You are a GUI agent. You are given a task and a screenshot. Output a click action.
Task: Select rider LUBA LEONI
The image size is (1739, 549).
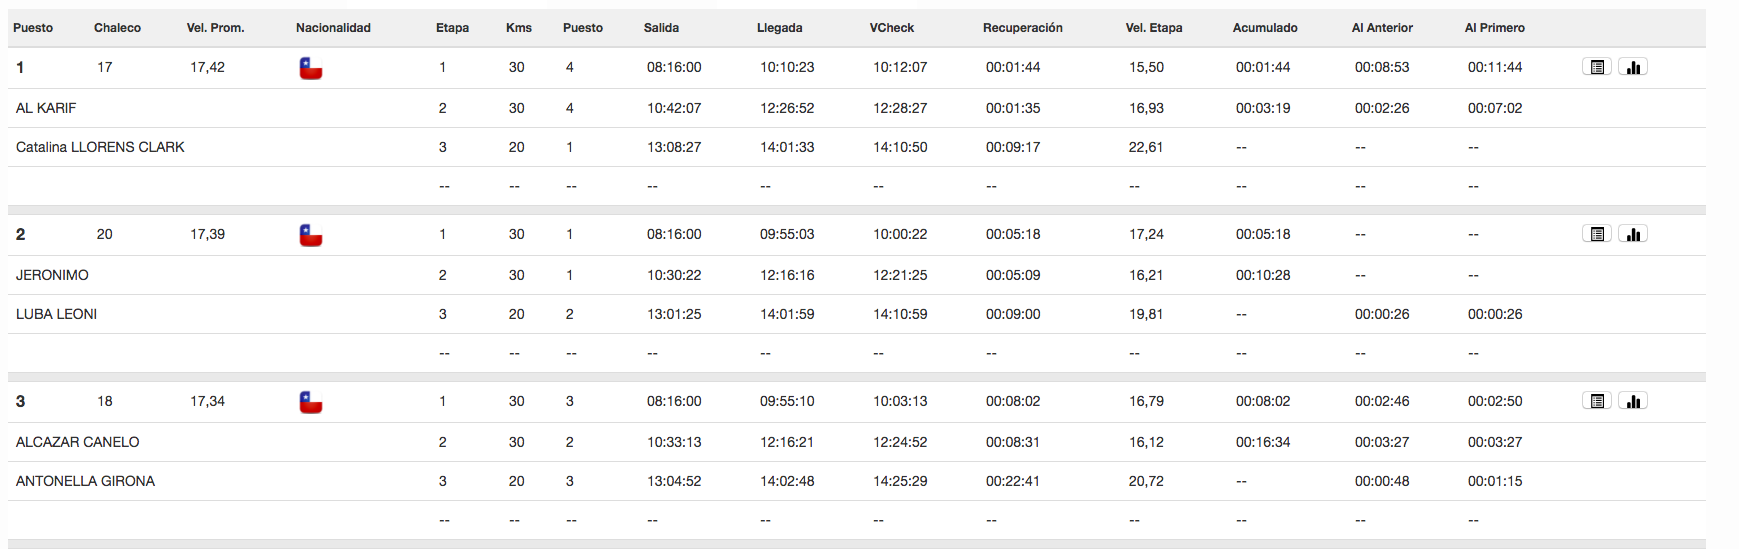click(56, 314)
